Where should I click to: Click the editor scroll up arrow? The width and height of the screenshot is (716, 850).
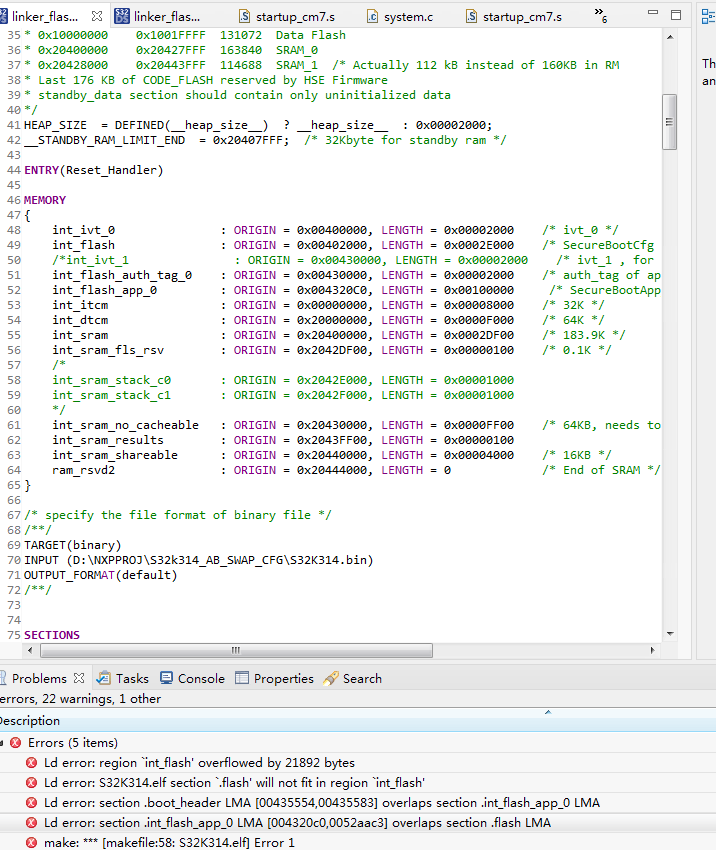pyautogui.click(x=670, y=37)
